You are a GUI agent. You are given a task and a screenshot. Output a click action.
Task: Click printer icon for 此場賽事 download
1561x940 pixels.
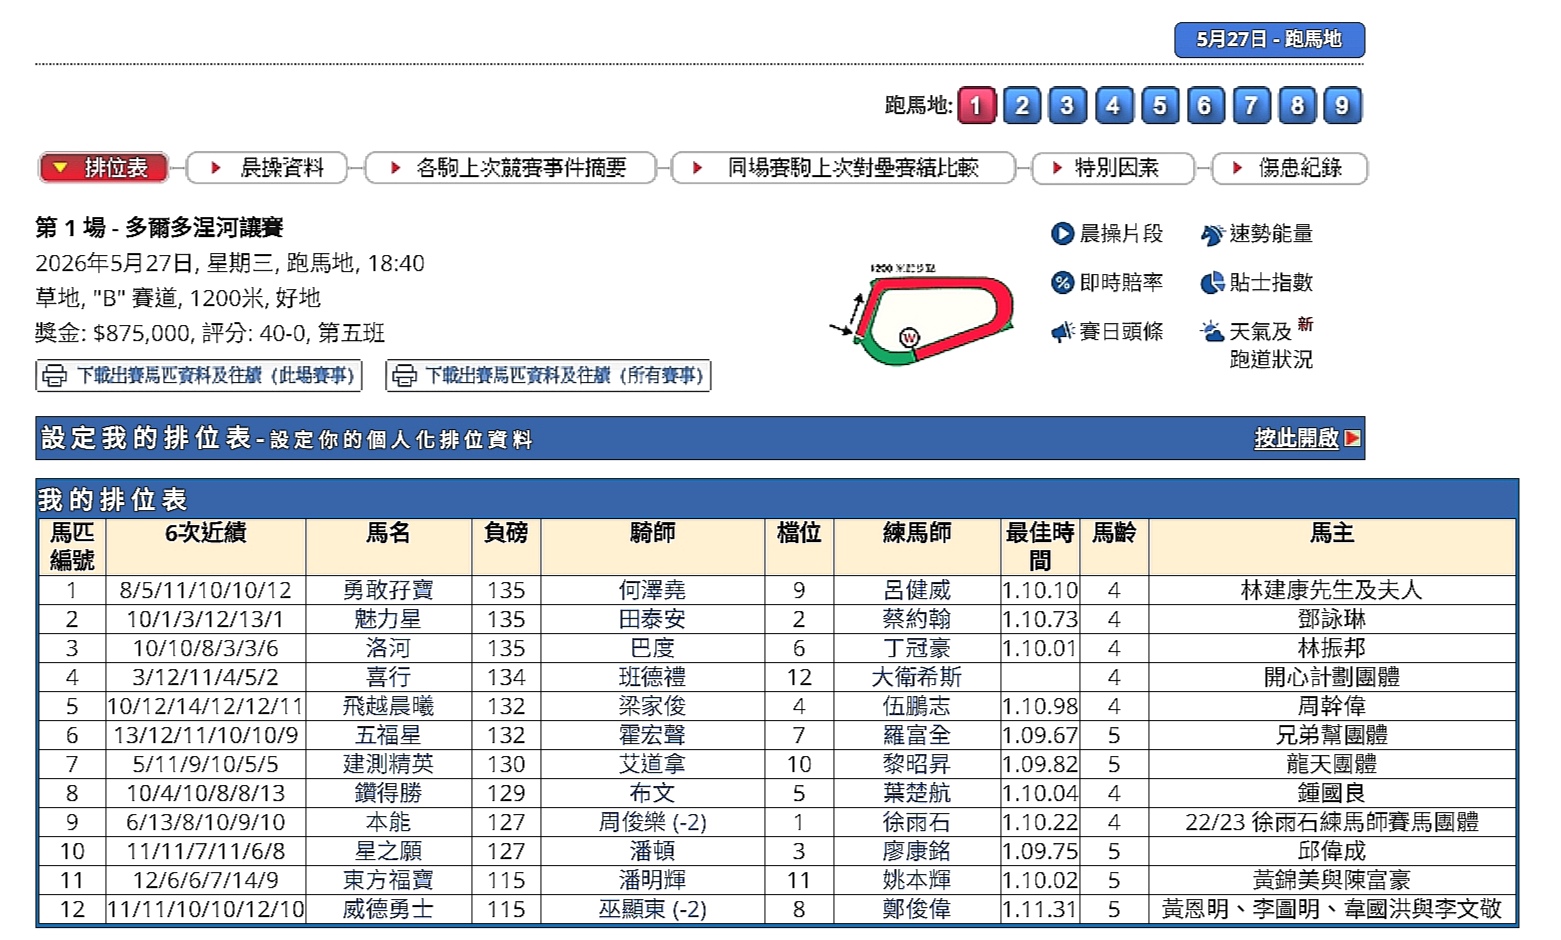click(x=54, y=376)
